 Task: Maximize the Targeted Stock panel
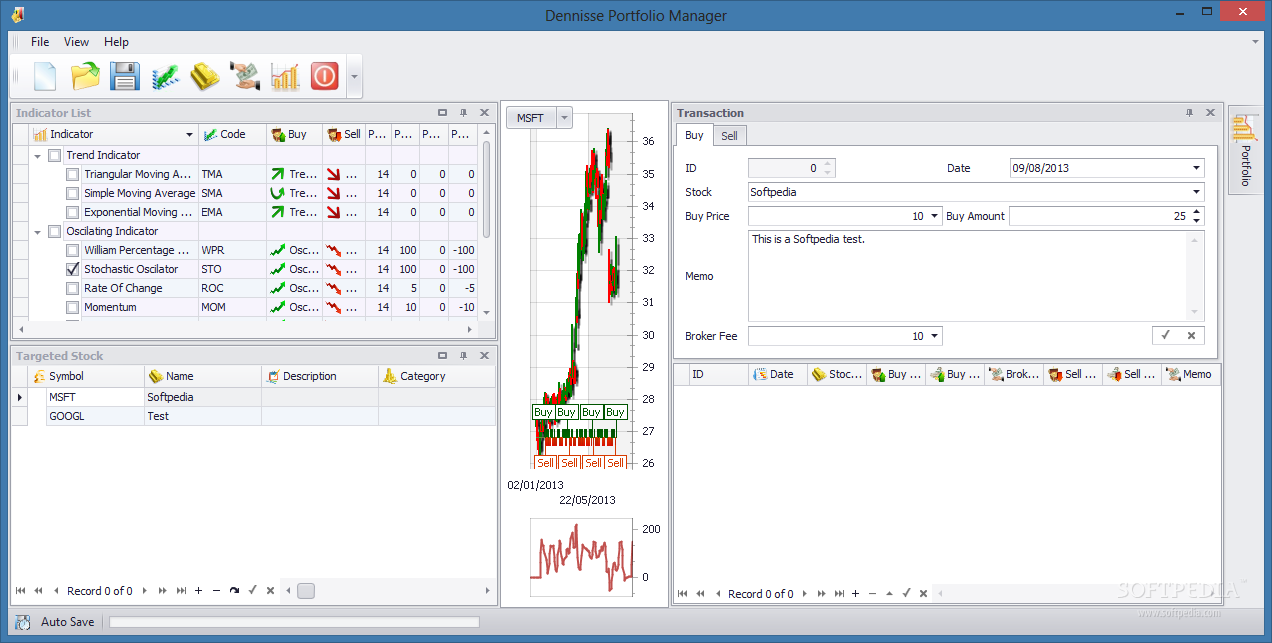443,356
